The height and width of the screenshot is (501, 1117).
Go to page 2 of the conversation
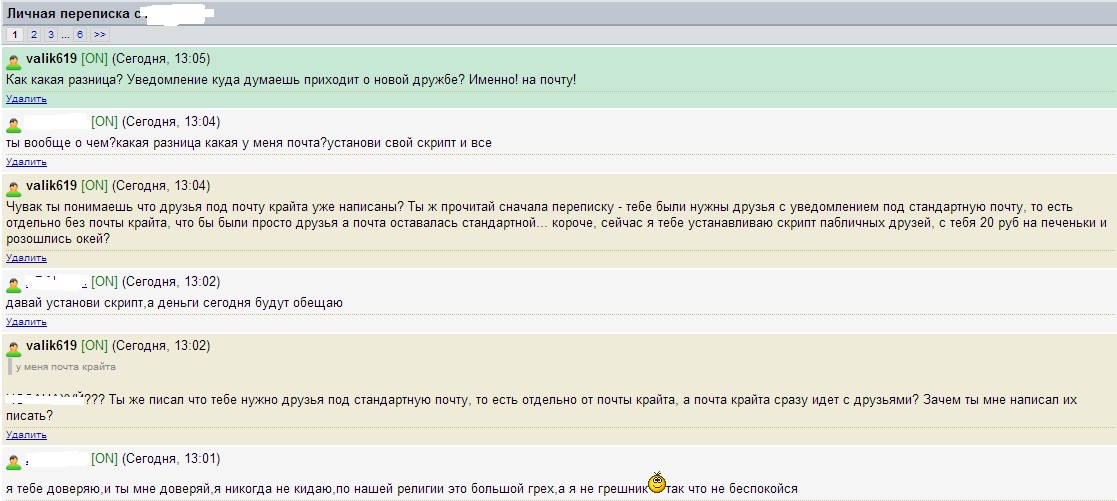tap(33, 35)
